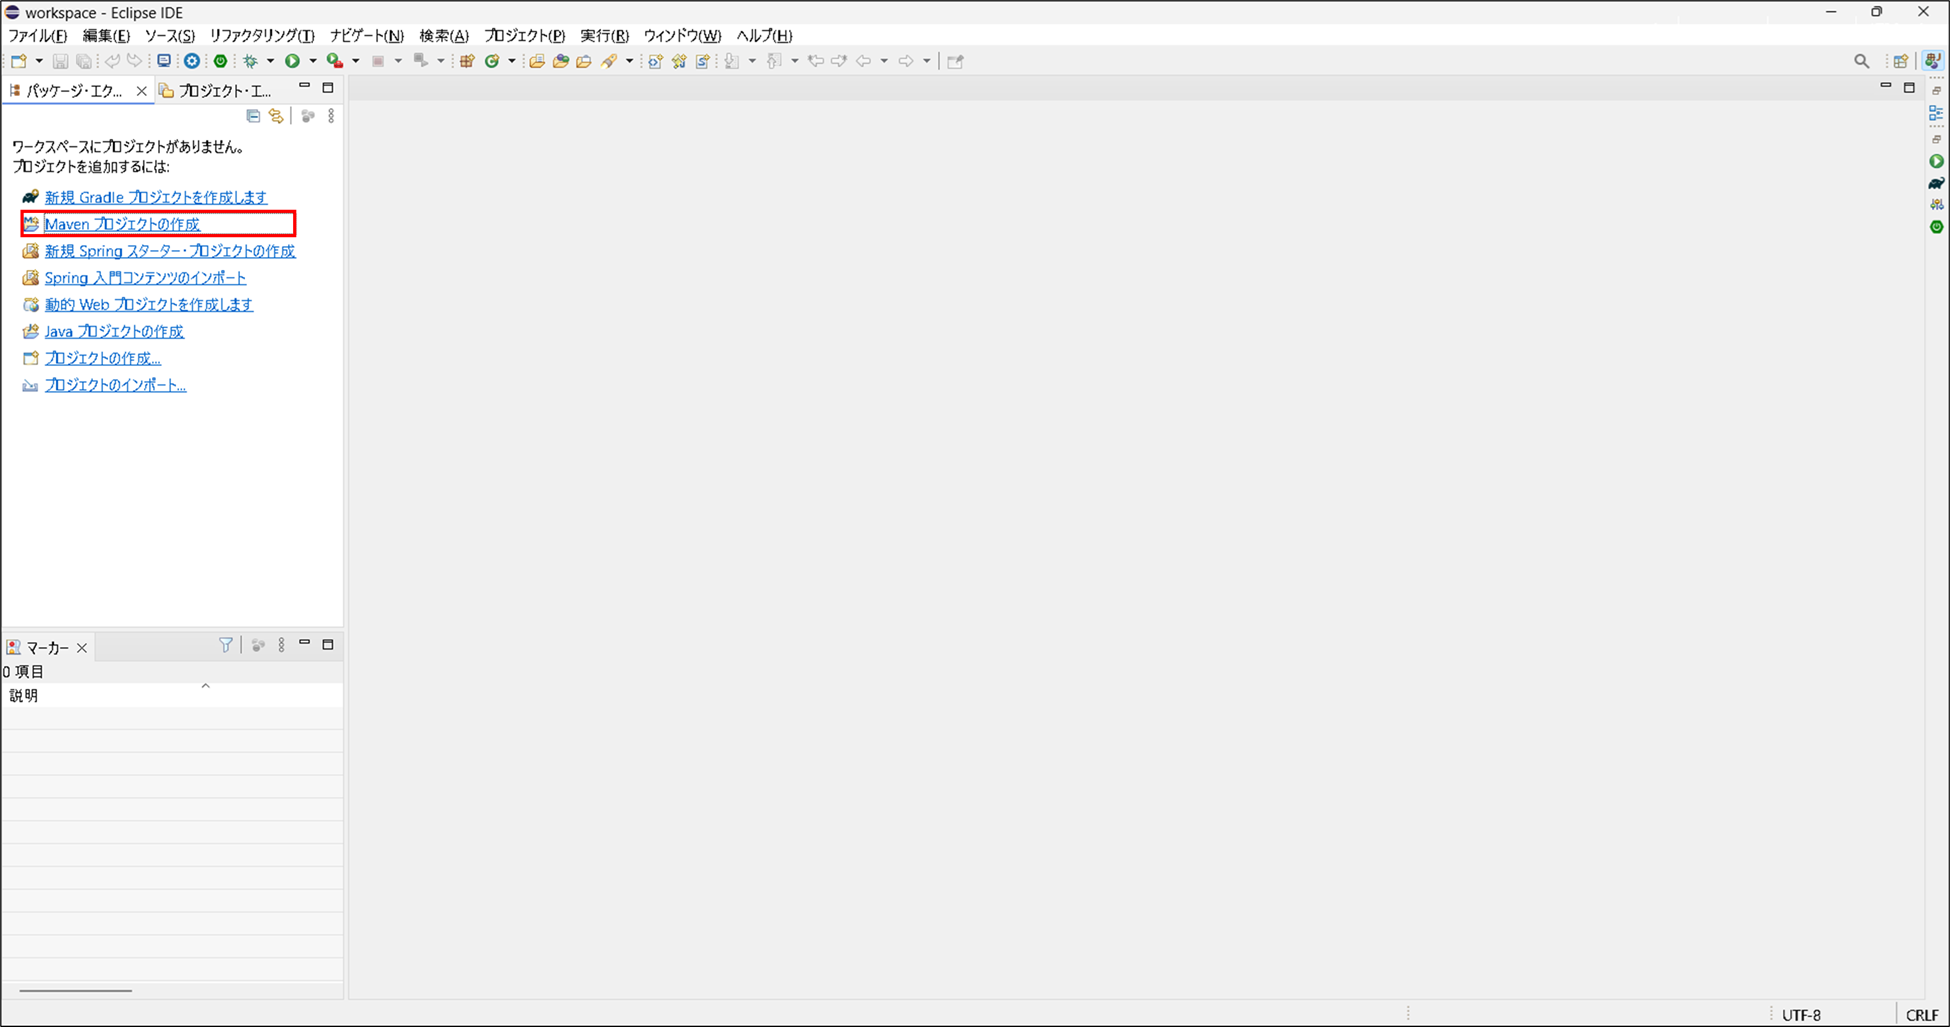Open the ウィンドウ(W) menu

tap(682, 36)
